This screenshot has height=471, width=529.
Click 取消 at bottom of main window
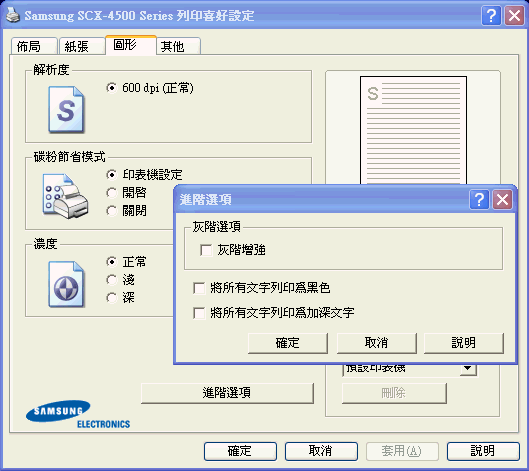click(321, 451)
